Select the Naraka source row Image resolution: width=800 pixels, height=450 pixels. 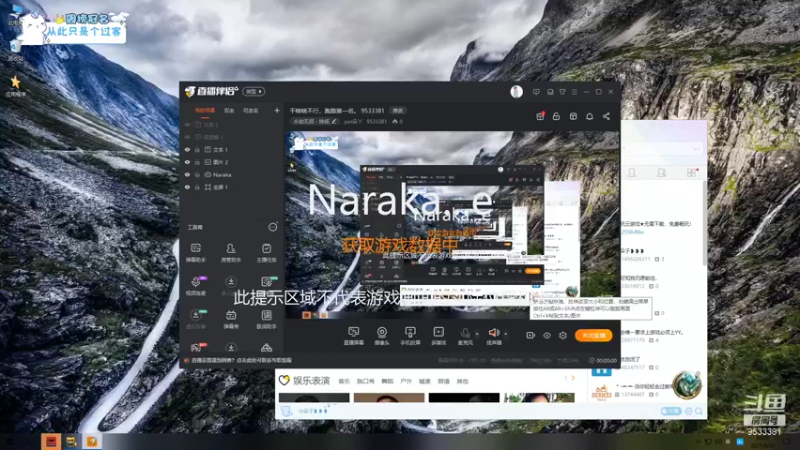231,175
